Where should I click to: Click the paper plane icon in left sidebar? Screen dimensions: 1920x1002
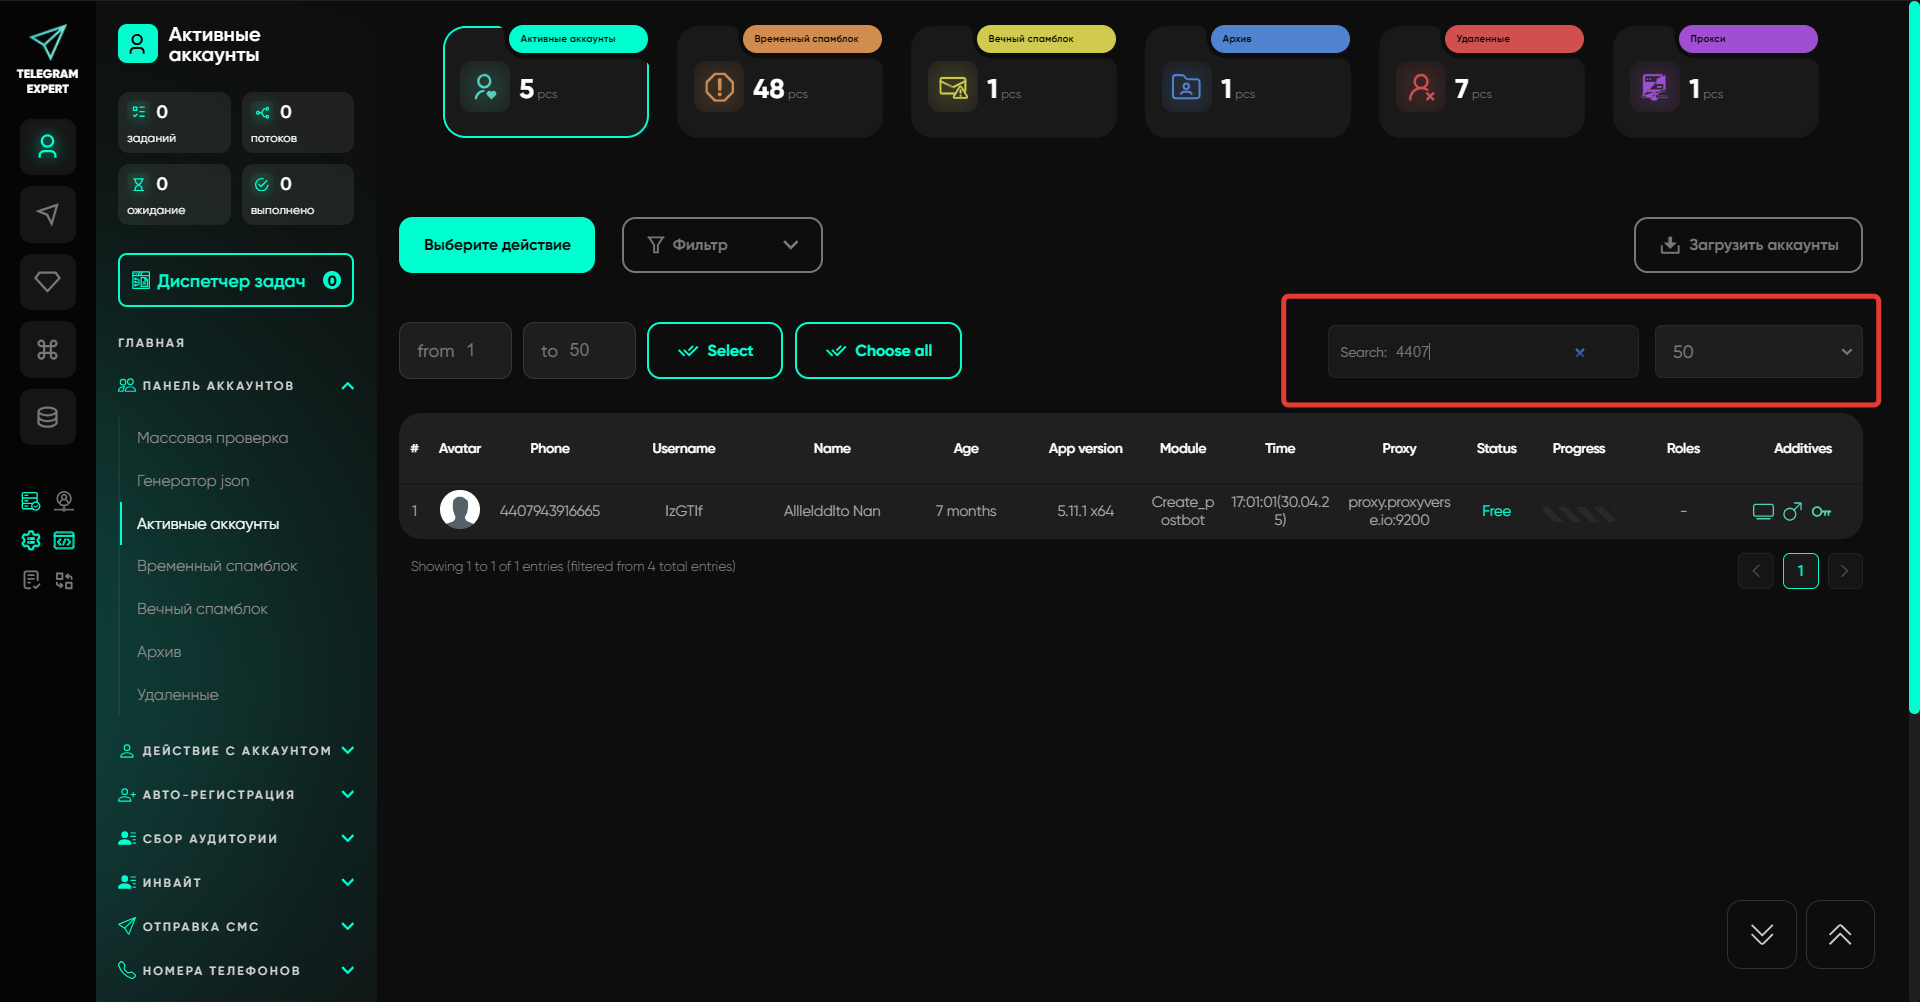tap(47, 214)
